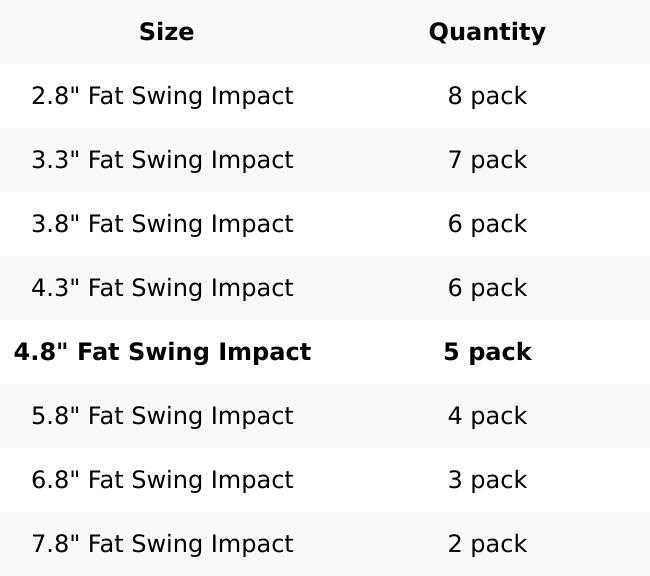
Task: Click the 6 pack cell for 3.8" size
Action: 487,224
